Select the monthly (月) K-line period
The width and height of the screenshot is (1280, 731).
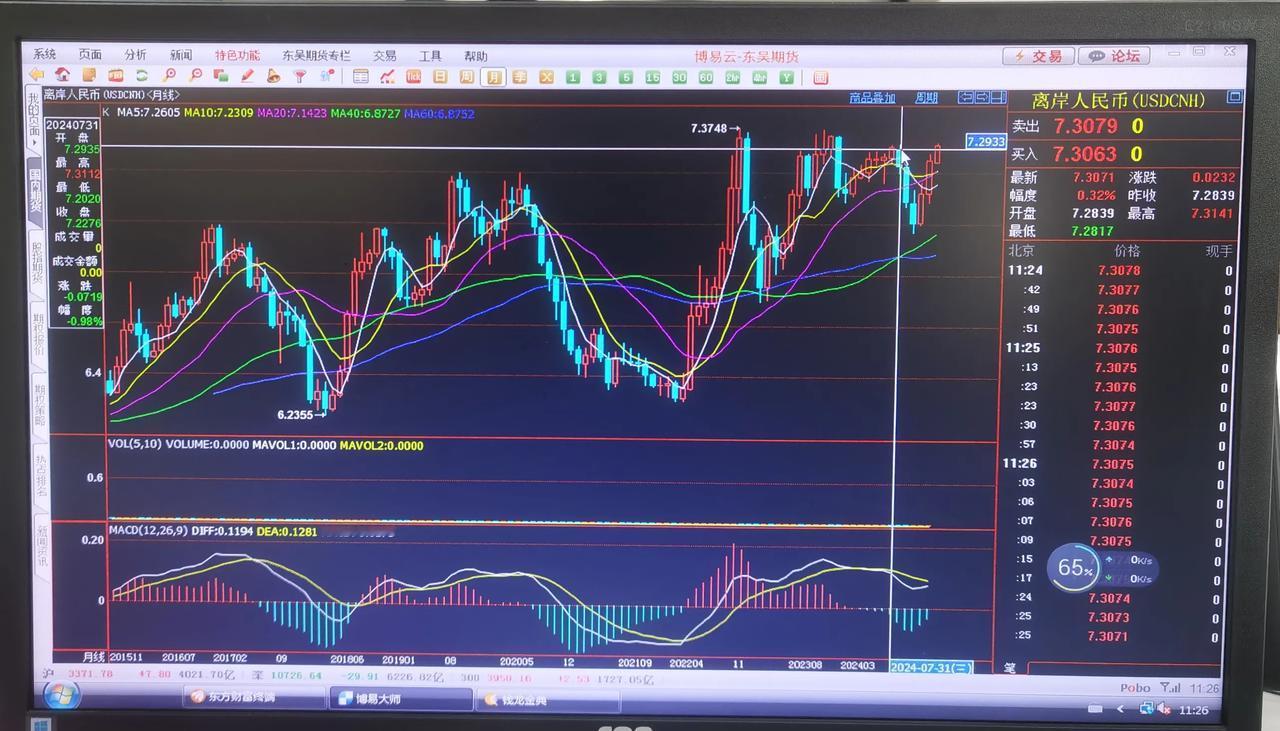[494, 76]
